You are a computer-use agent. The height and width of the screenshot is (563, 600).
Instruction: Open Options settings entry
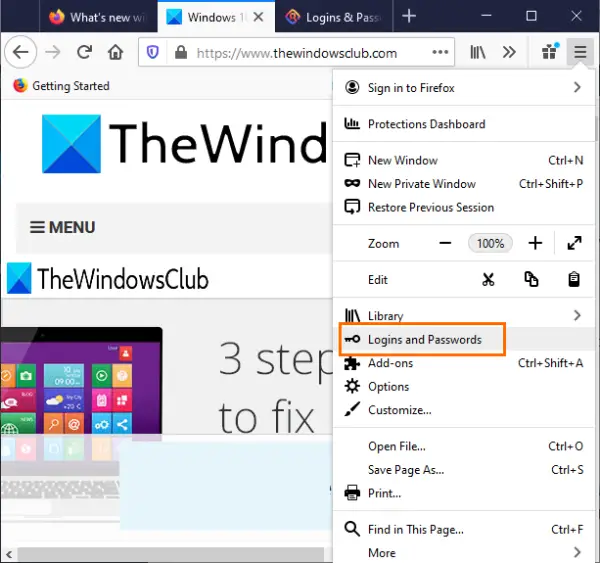[x=463, y=387]
